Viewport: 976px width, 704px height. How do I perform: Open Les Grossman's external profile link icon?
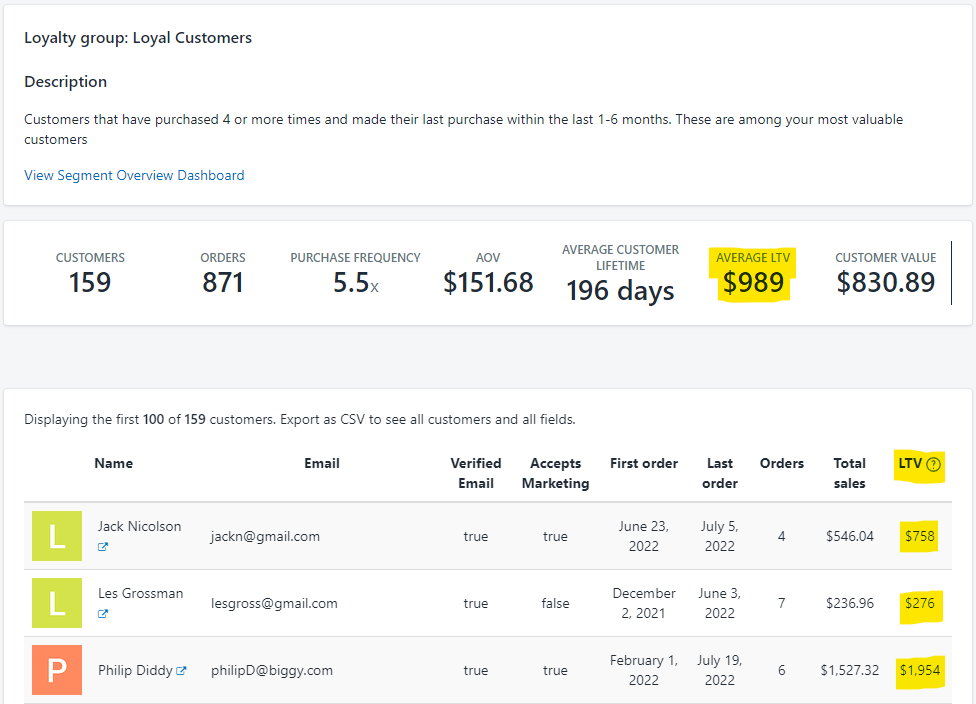103,614
